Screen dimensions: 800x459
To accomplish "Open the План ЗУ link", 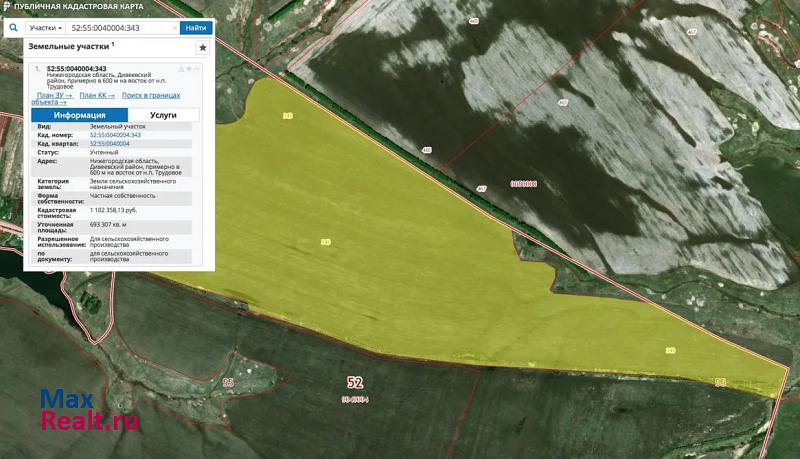I will pos(54,95).
